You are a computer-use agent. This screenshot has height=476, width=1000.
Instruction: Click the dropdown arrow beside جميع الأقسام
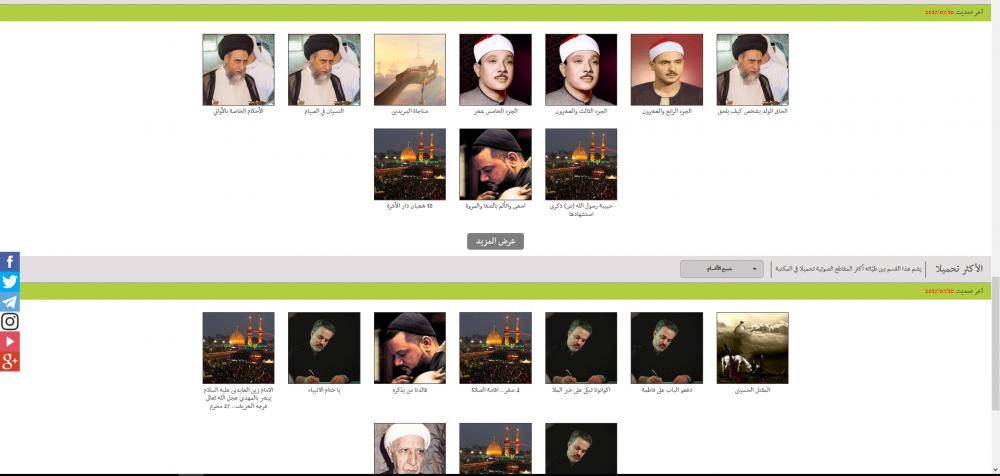tap(755, 269)
